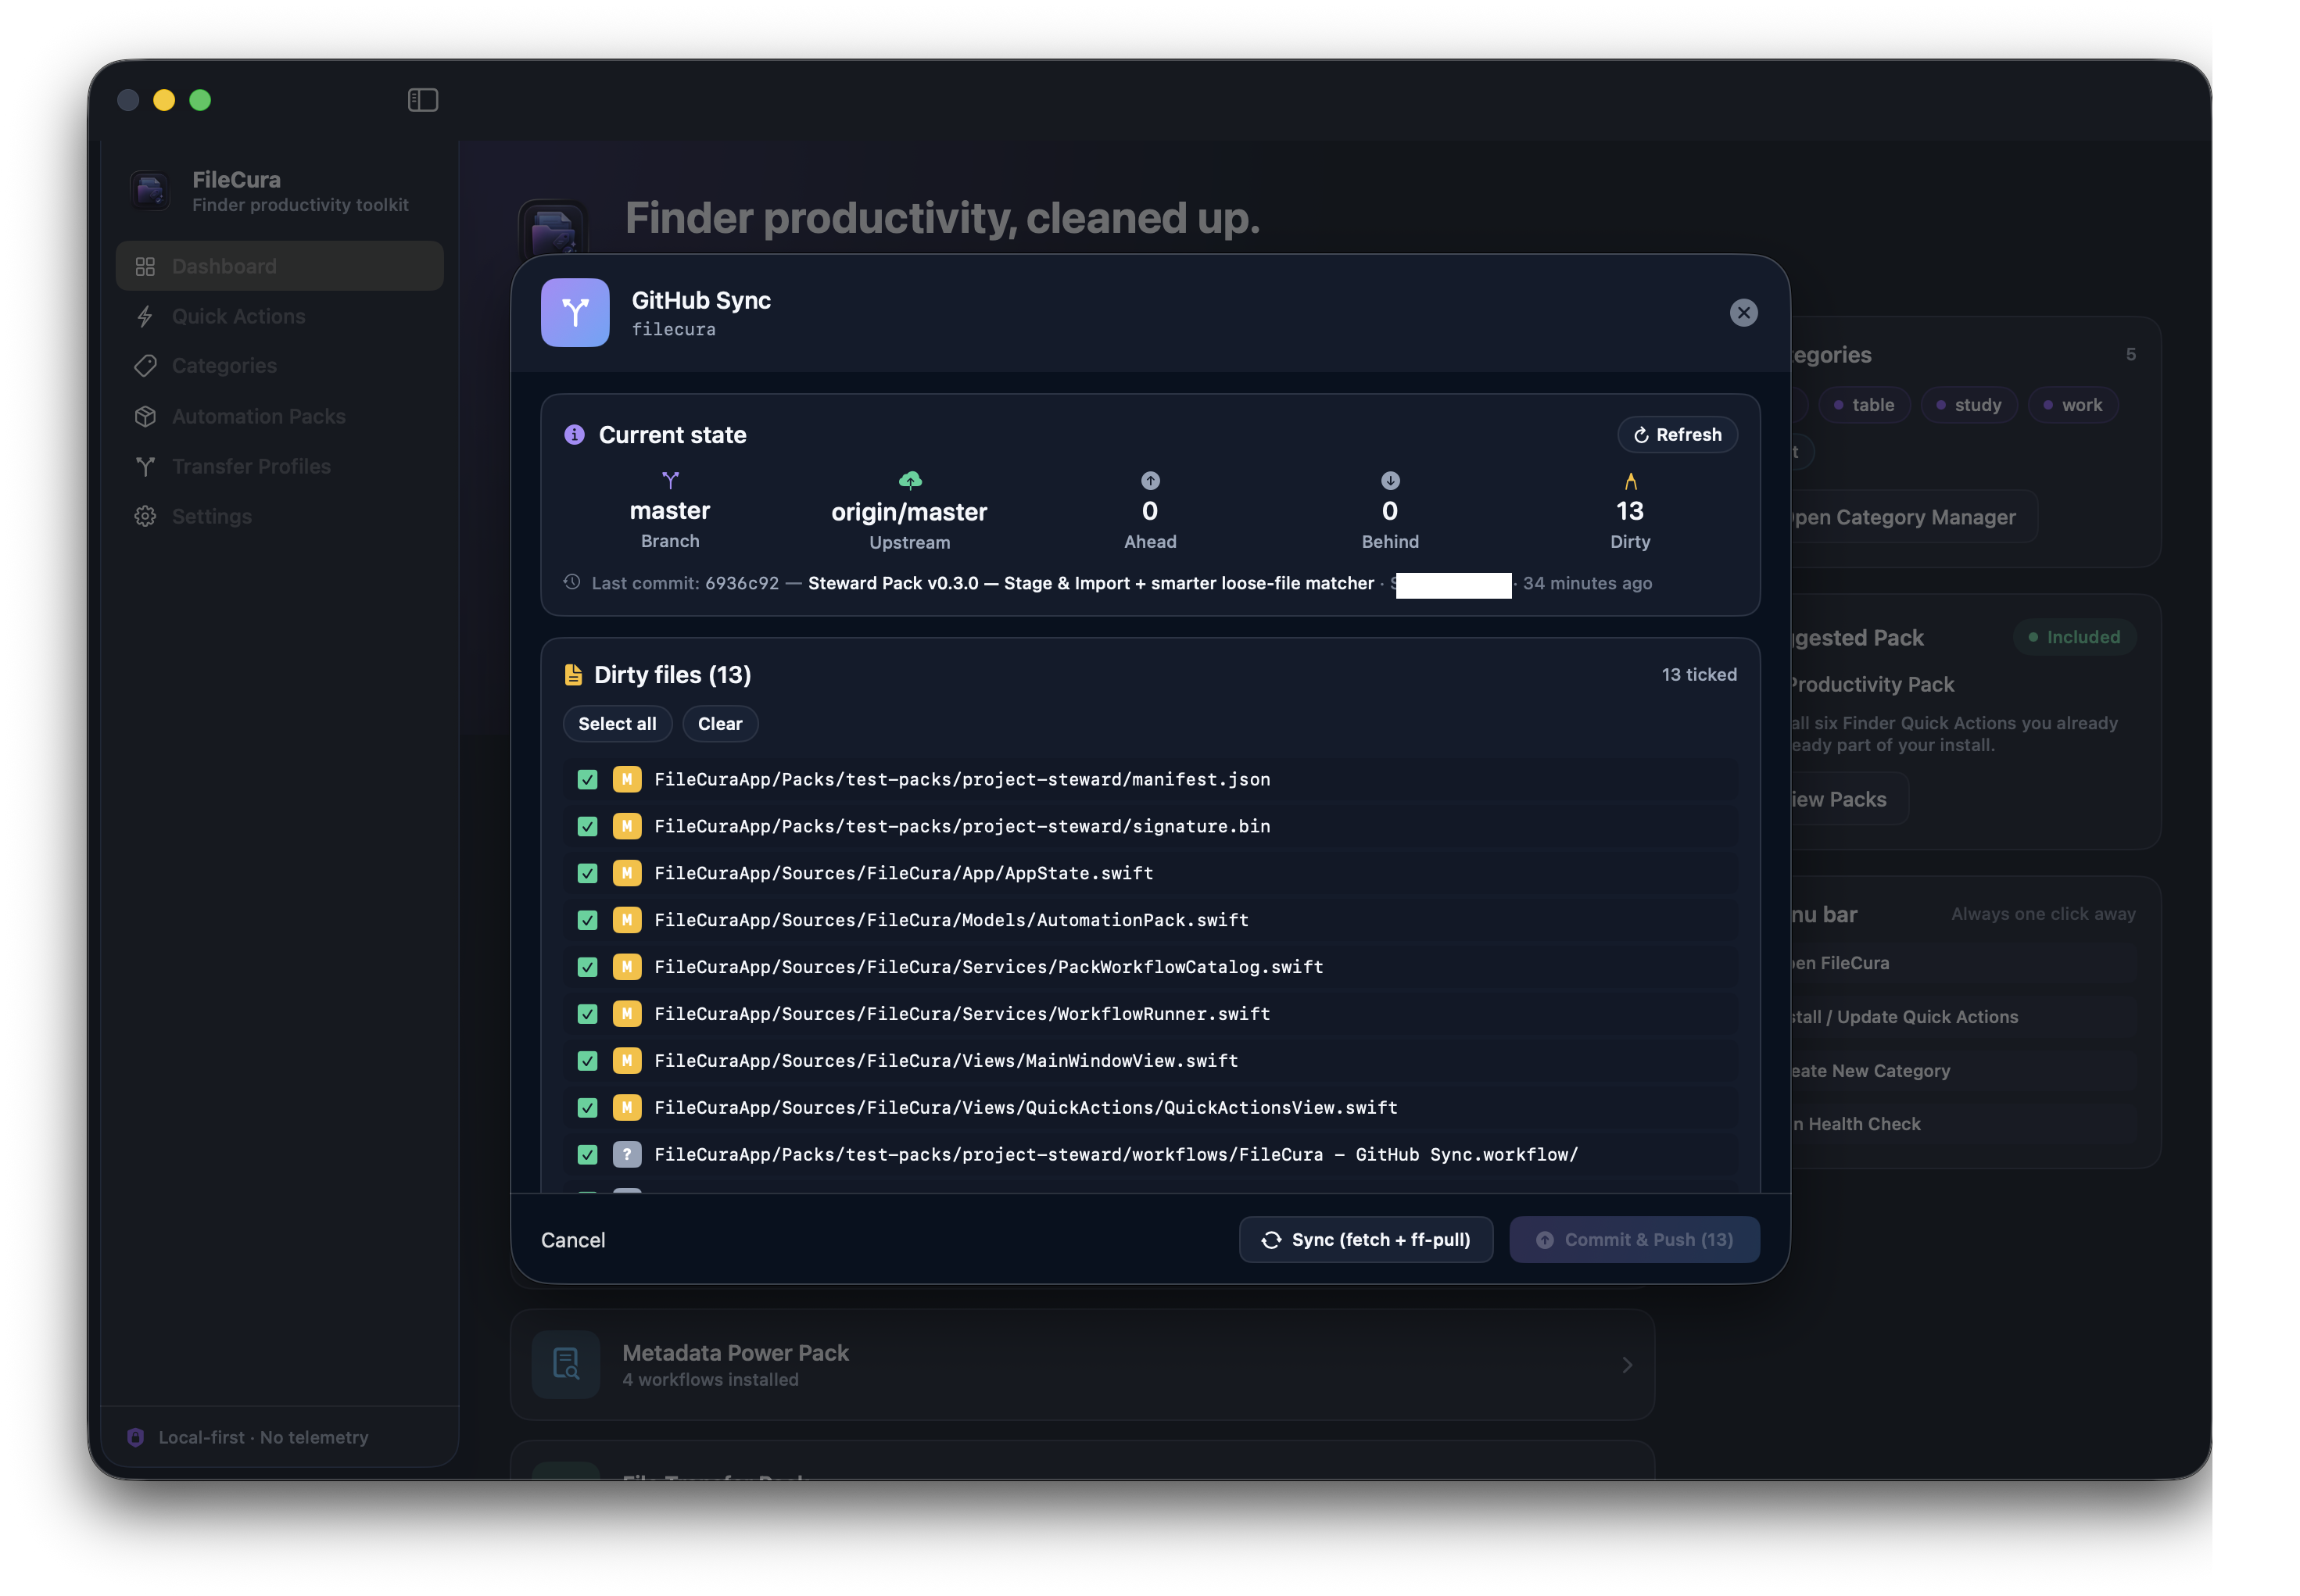Click the M status badge for manifest.json

(626, 779)
